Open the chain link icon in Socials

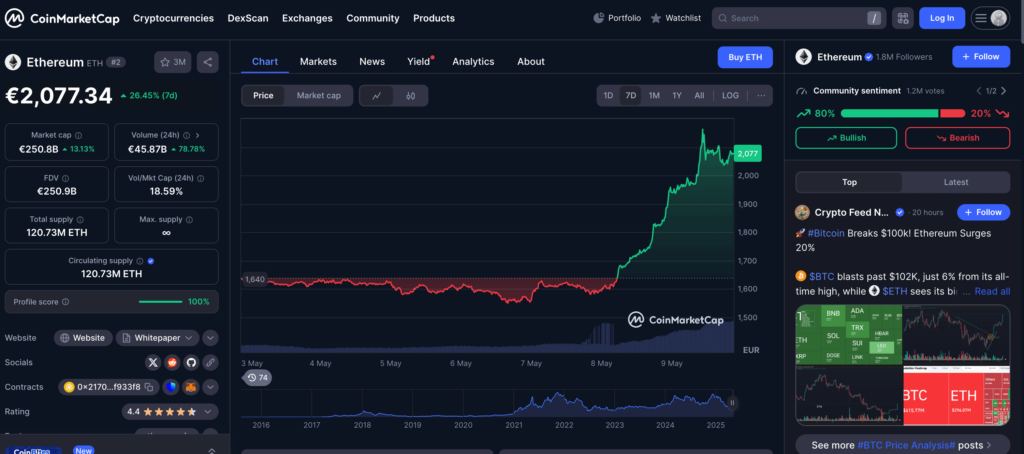pyautogui.click(x=210, y=362)
